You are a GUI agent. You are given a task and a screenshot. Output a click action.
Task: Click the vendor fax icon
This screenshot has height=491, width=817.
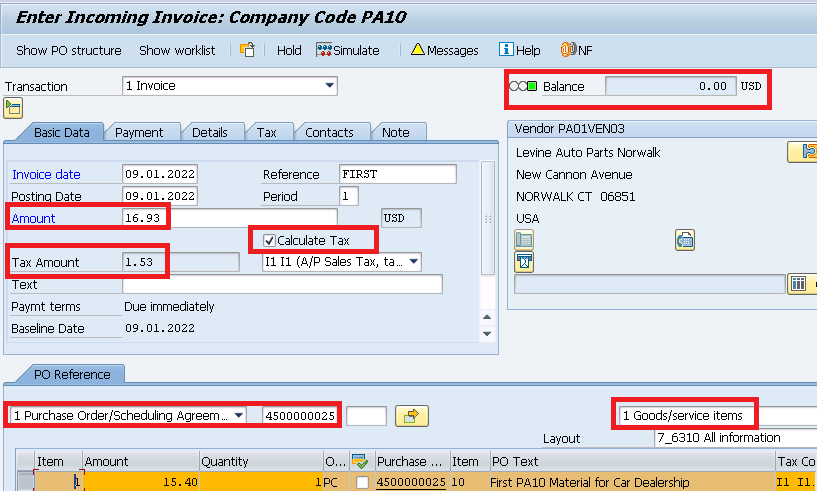(x=685, y=239)
